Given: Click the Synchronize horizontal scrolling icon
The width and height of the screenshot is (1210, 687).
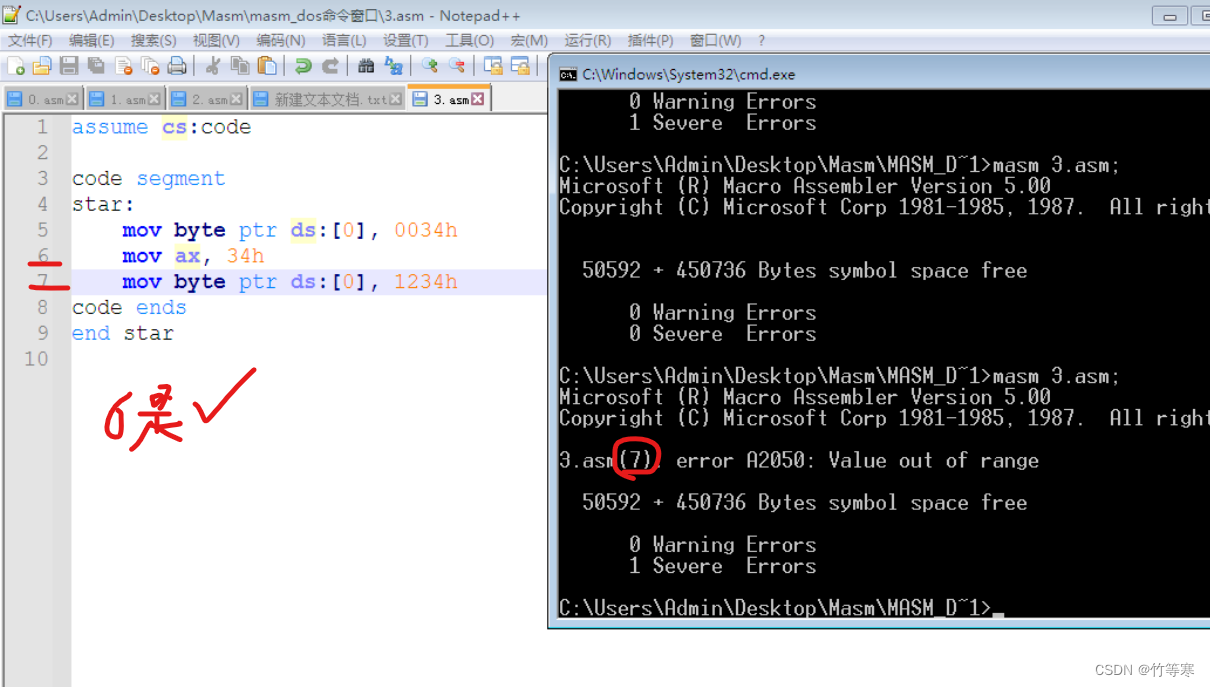Looking at the screenshot, I should [520, 66].
